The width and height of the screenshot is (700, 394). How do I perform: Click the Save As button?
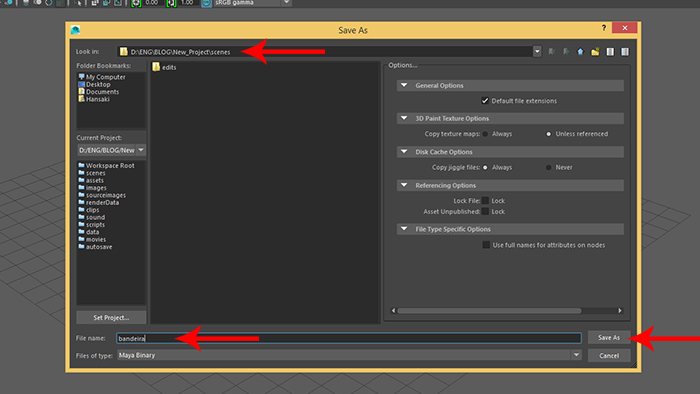coord(609,338)
